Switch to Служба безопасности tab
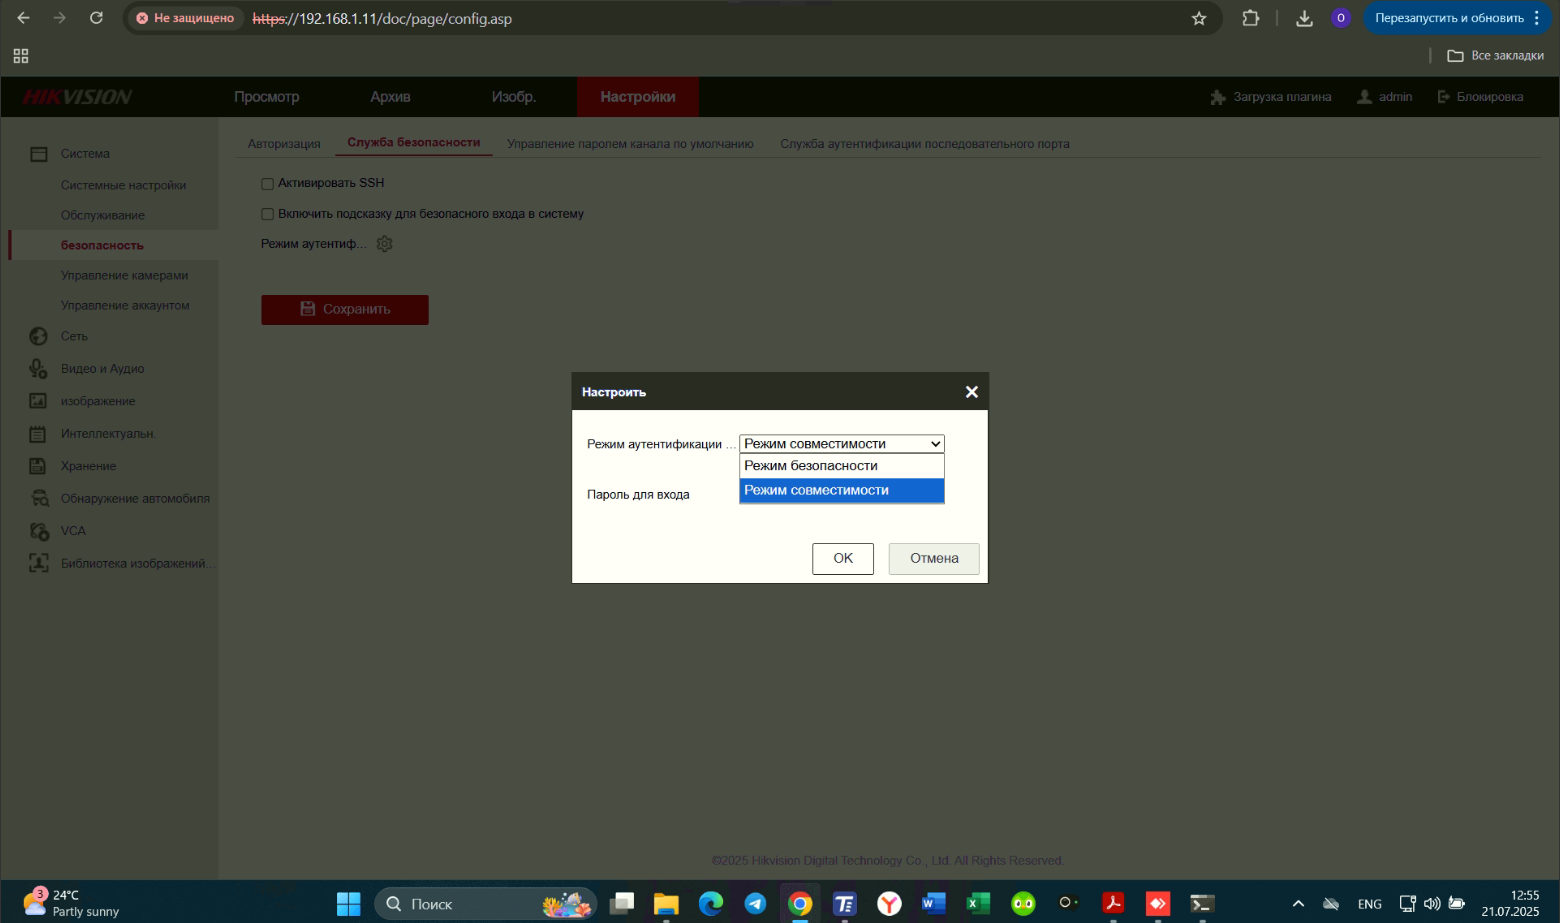Viewport: 1560px width, 923px height. [414, 143]
